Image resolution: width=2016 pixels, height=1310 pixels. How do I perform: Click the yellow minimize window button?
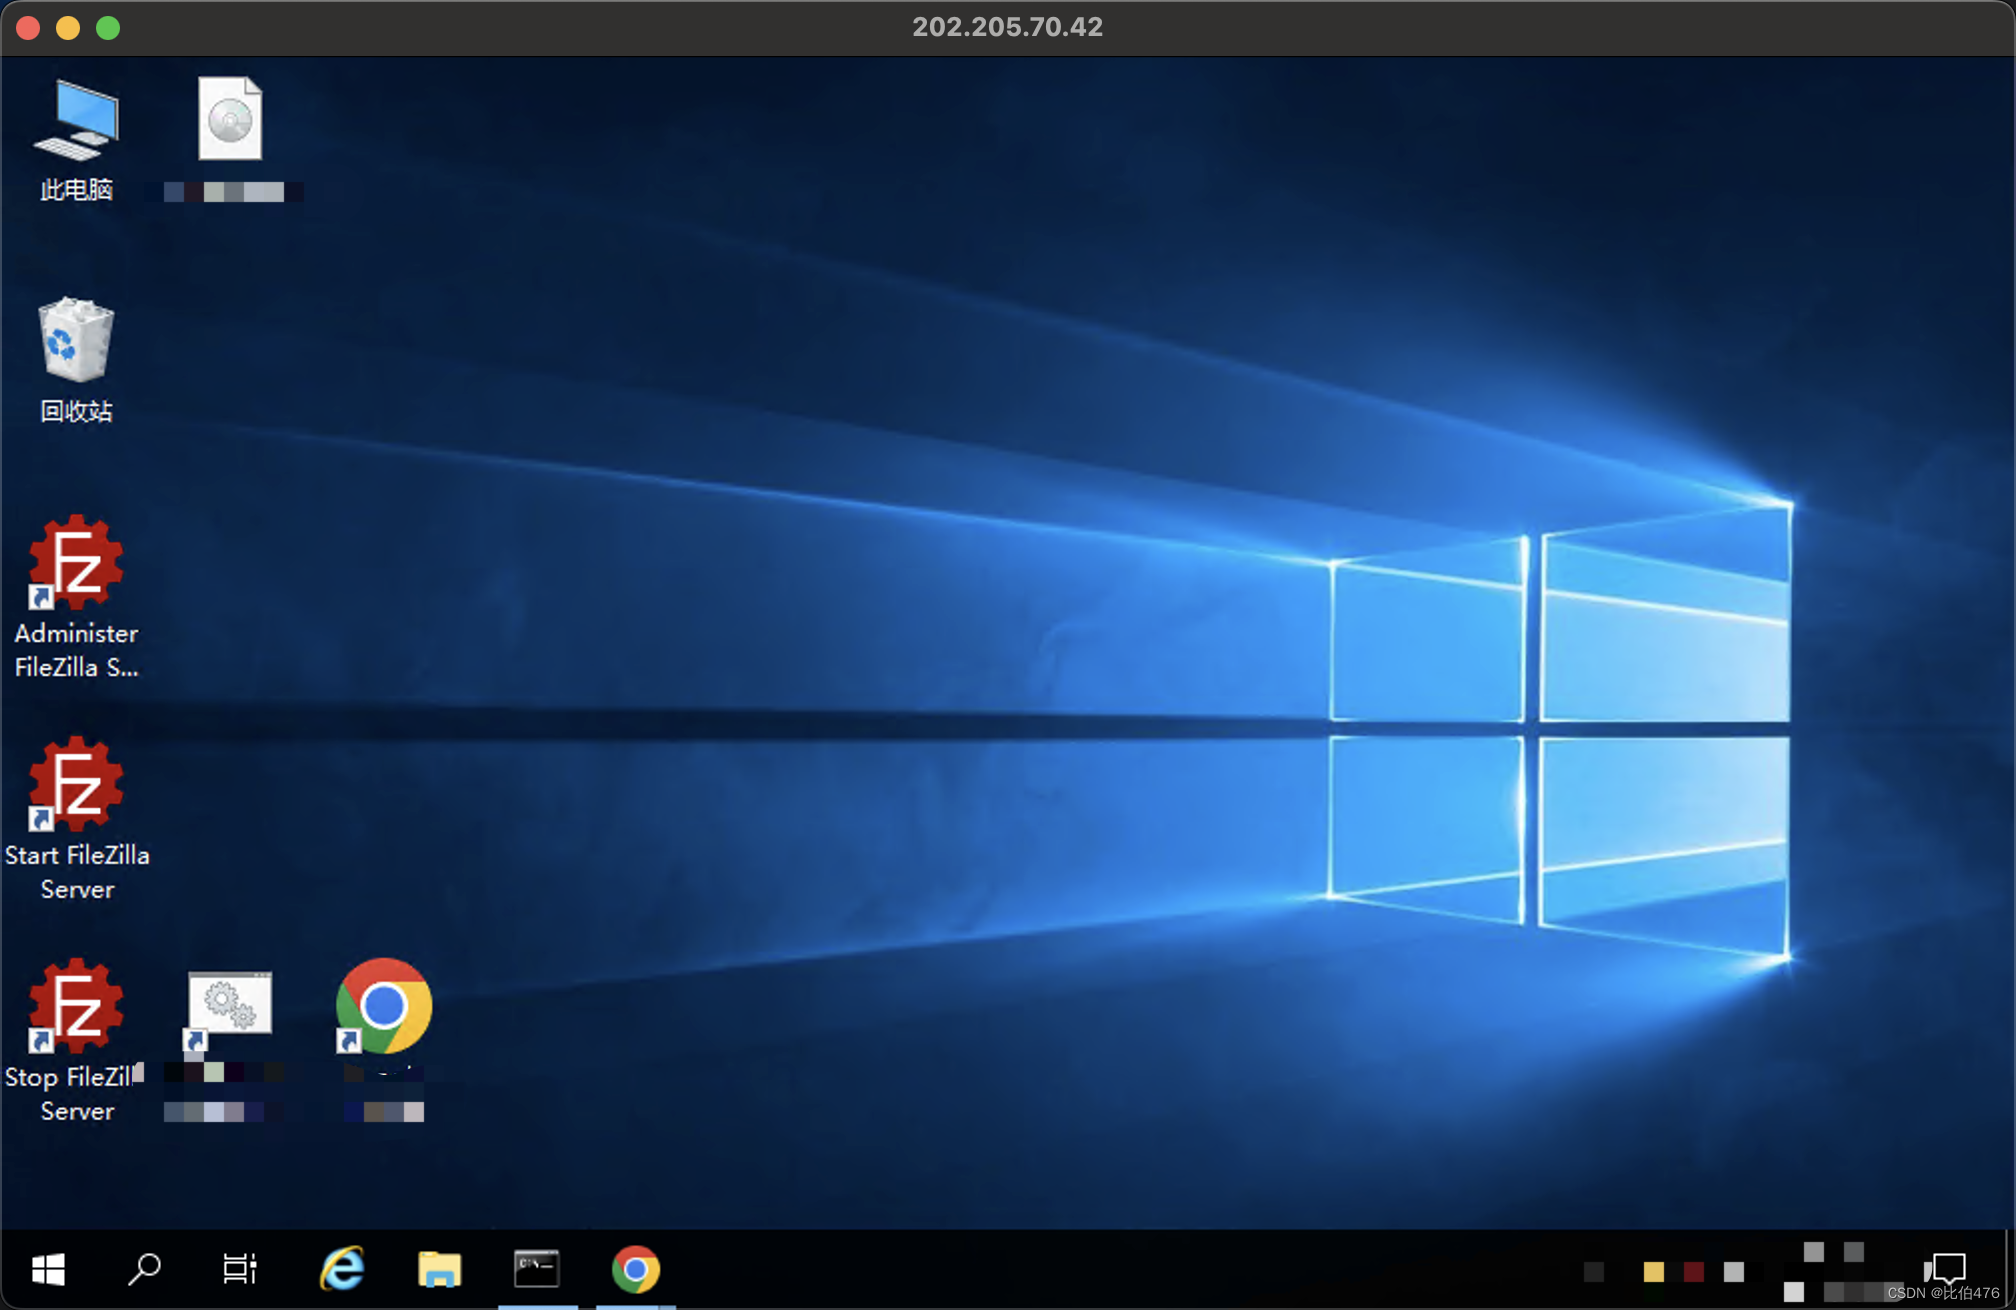[x=68, y=28]
